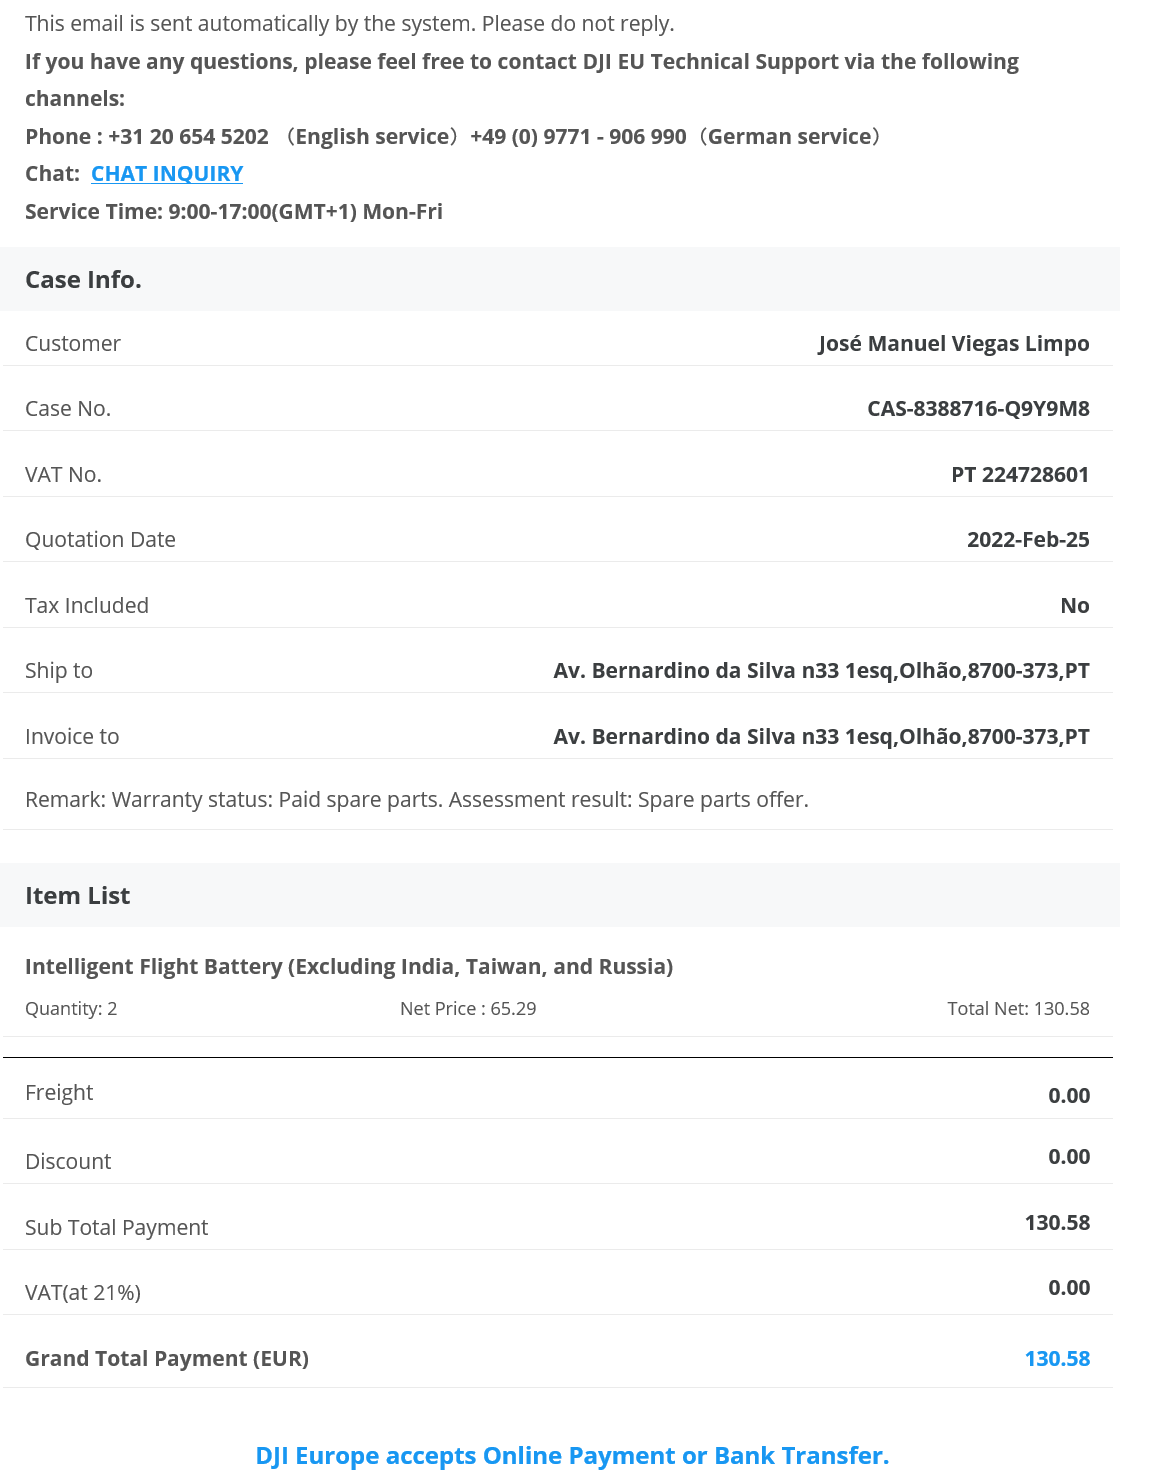Screen dimensions: 1172x1484
Task: Click the Service Time line
Action: click(x=234, y=212)
